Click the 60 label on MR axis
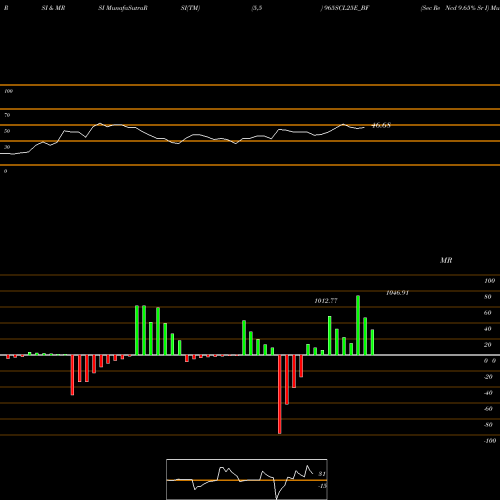The width and height of the screenshot is (500, 500). [488, 313]
